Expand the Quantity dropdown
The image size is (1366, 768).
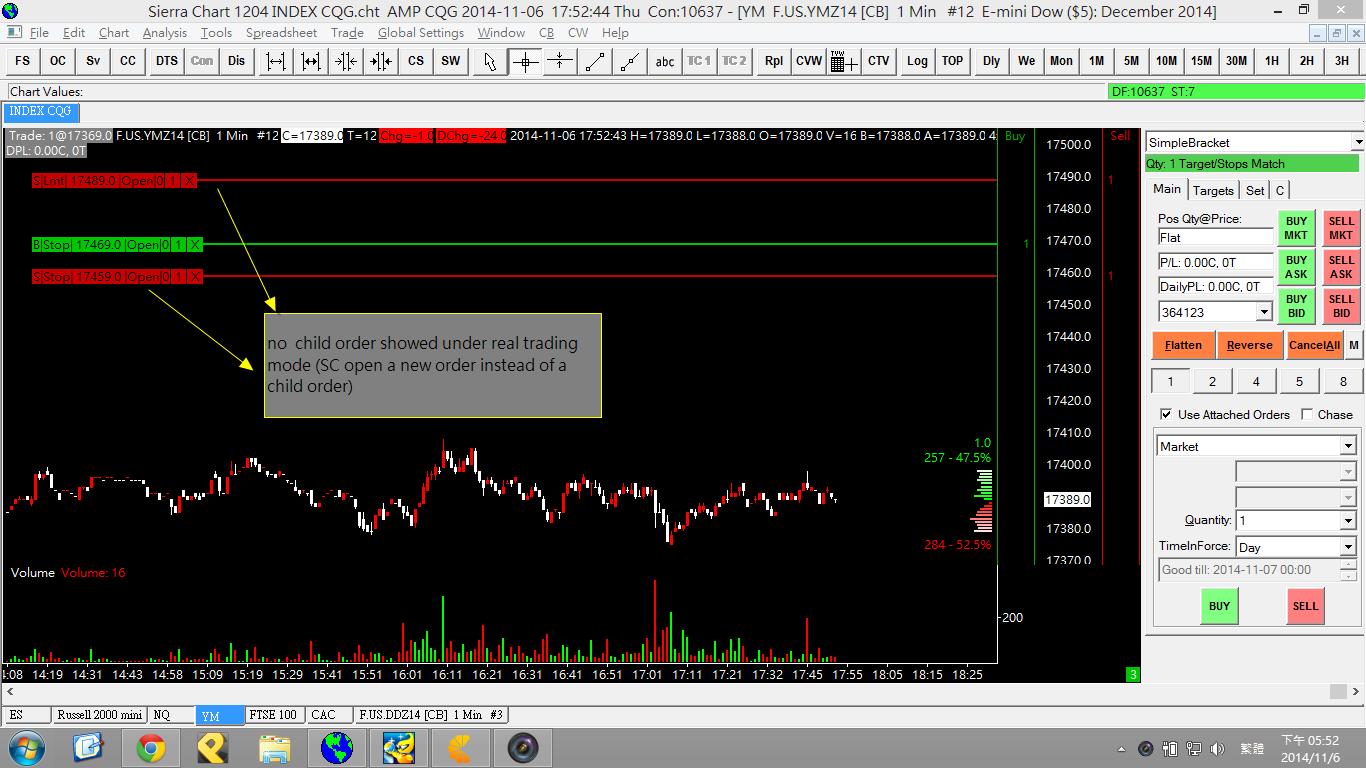click(1348, 521)
